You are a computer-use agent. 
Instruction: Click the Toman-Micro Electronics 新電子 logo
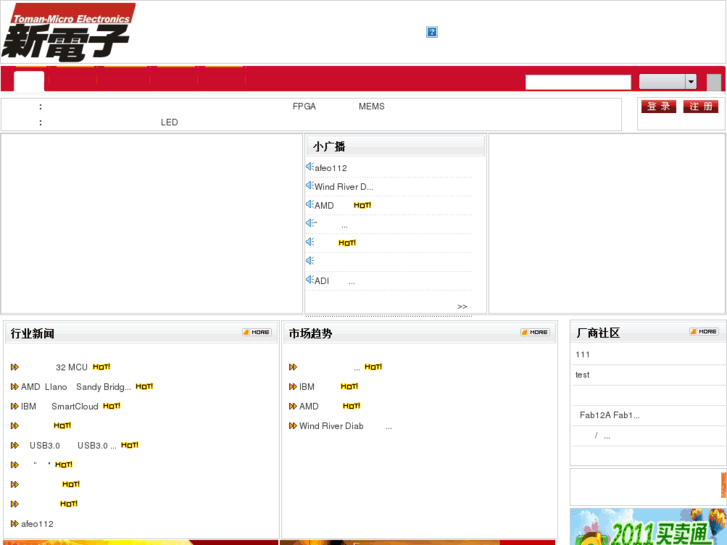(x=69, y=32)
